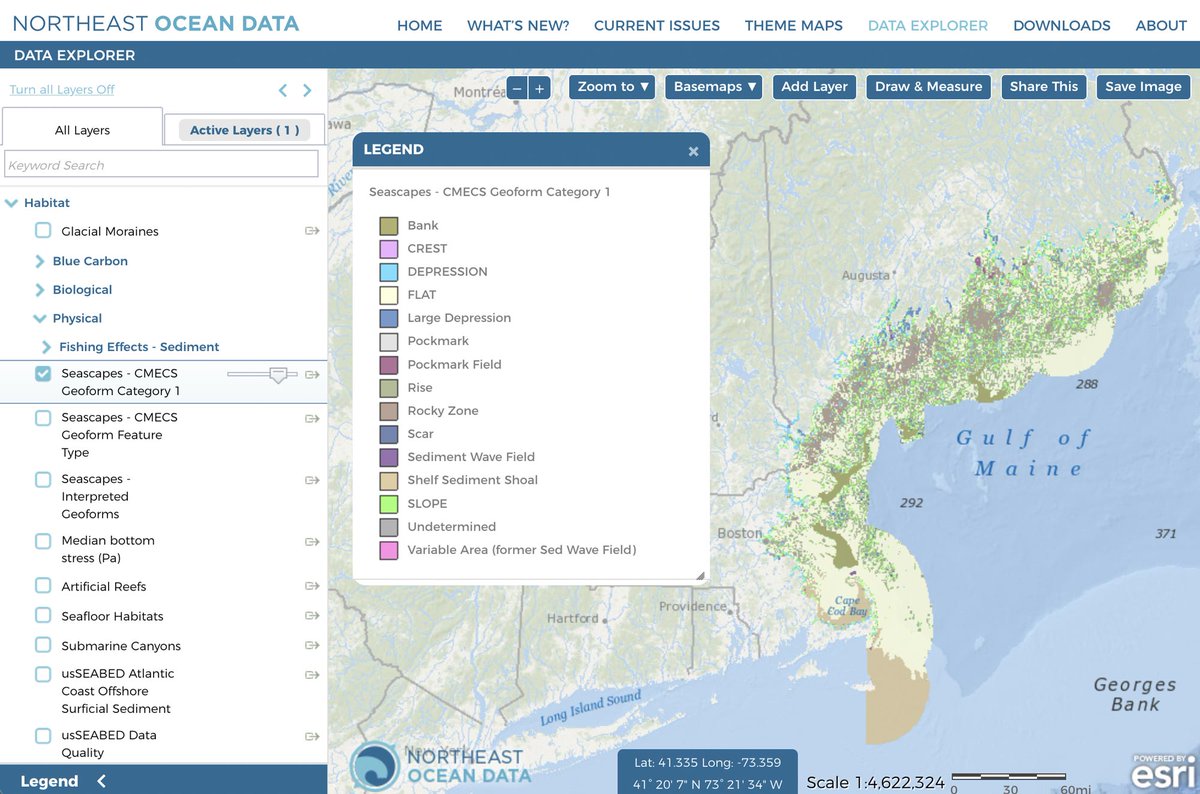Open Draw & Measure tools

coord(928,87)
